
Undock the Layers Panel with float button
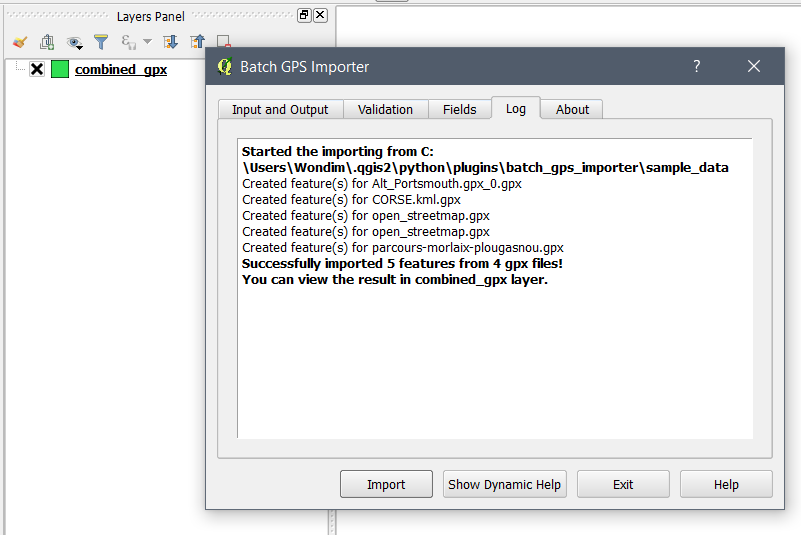tap(304, 15)
